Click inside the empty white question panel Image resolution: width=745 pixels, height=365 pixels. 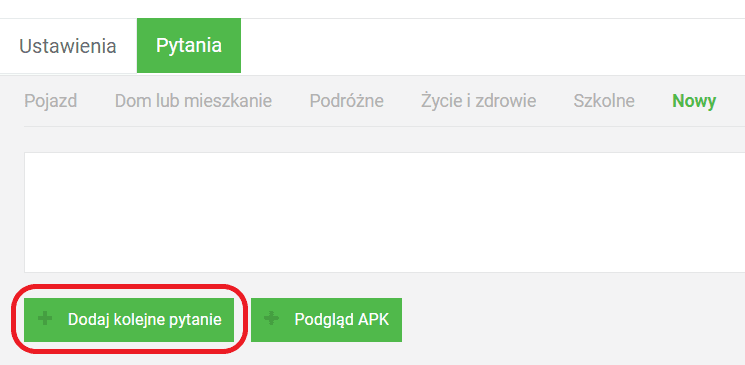384,212
